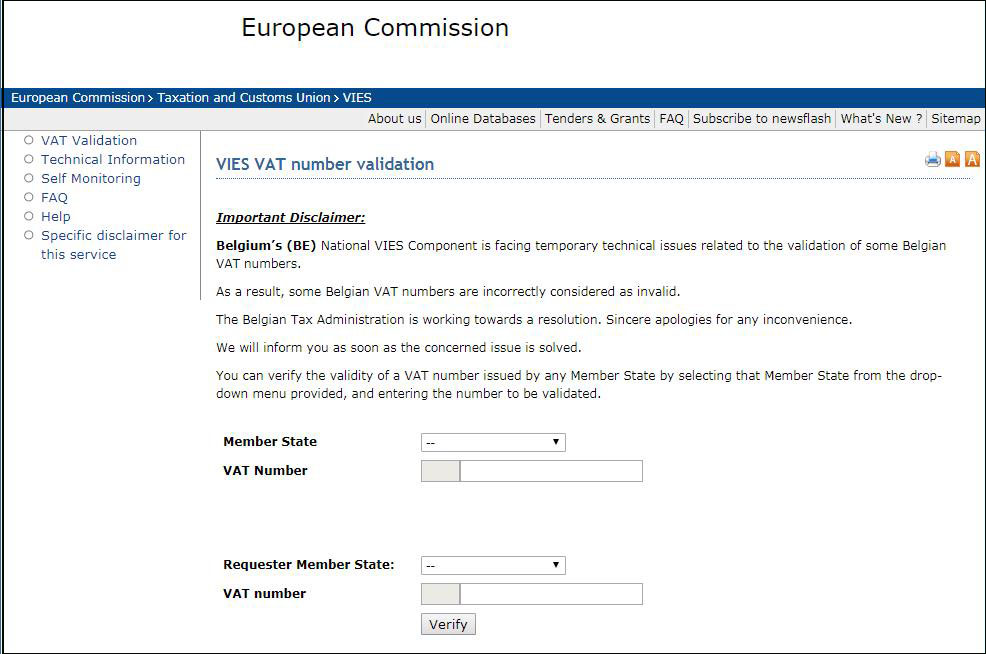Go to Technical Information sidebar link
Screen dimensions: 986x654
(113, 160)
